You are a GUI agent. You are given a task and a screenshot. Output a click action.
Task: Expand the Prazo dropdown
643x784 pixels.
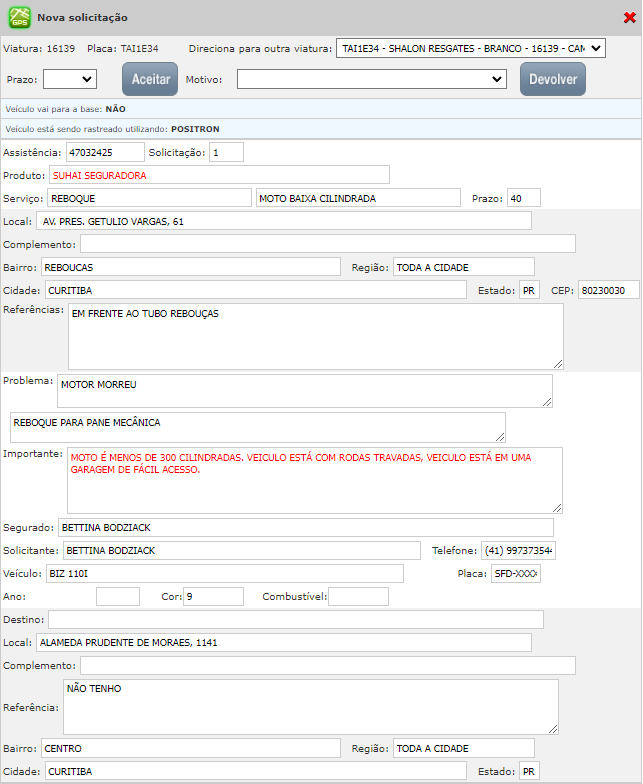point(69,79)
